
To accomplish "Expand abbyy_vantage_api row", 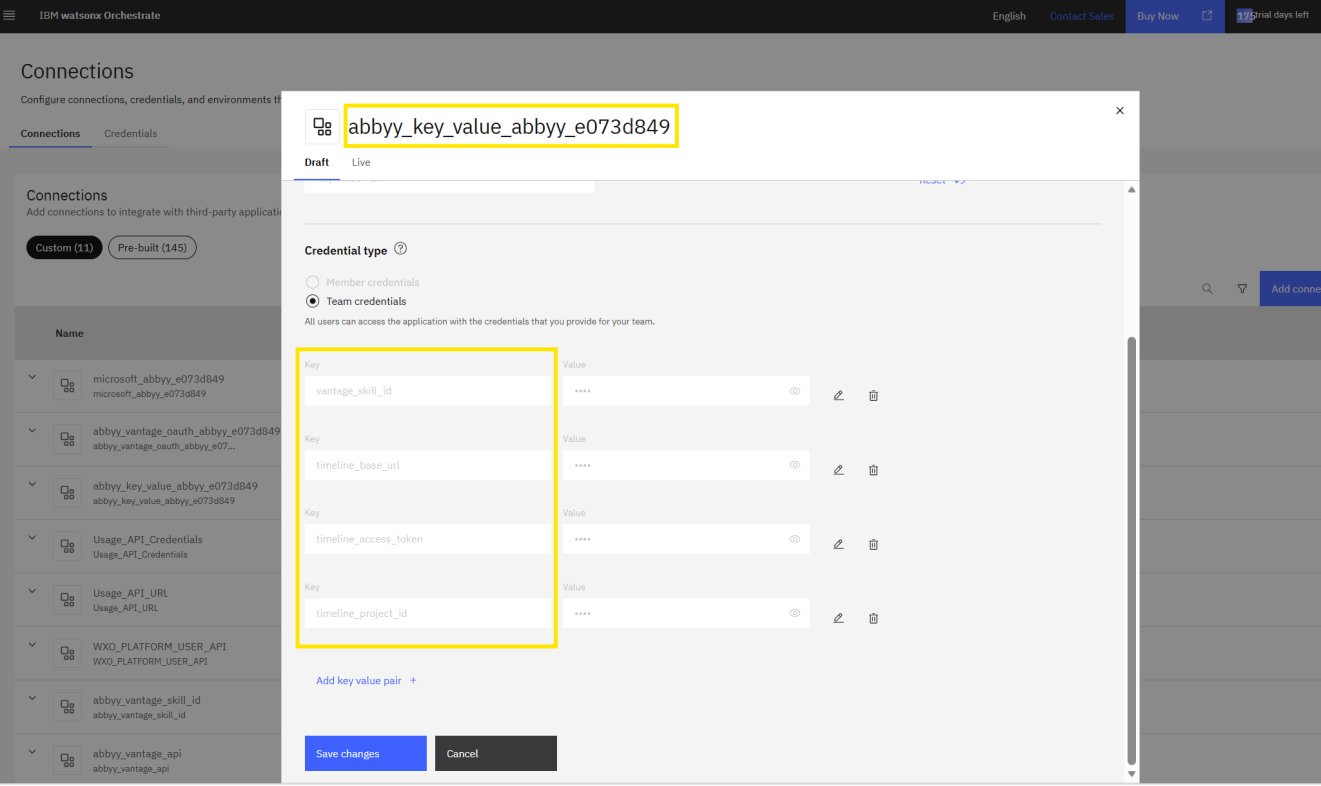I will pyautogui.click(x=31, y=751).
